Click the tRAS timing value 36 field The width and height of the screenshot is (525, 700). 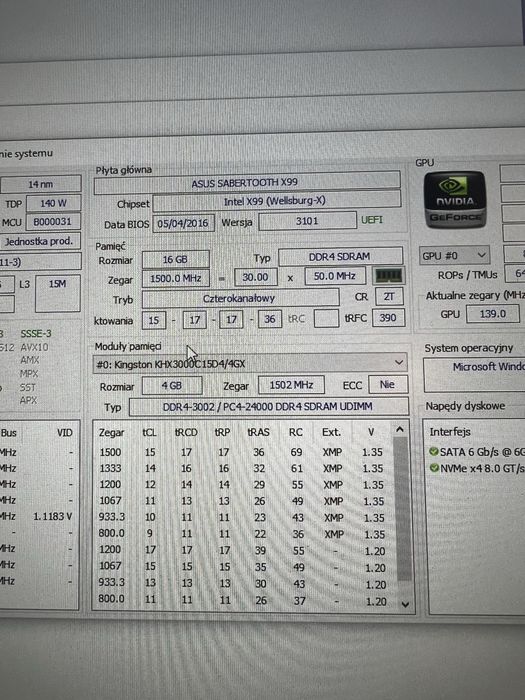(x=270, y=319)
